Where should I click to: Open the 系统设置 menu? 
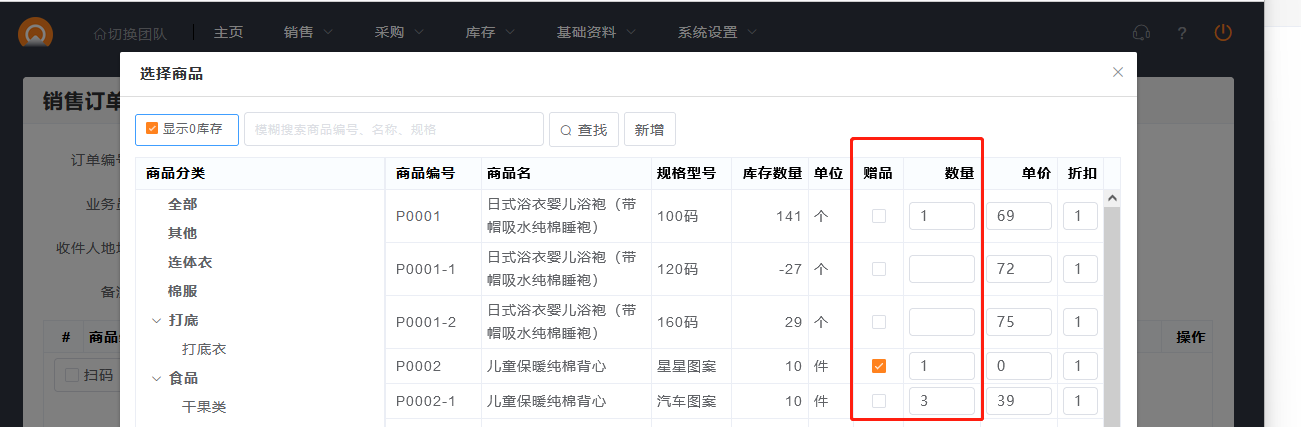tap(716, 32)
